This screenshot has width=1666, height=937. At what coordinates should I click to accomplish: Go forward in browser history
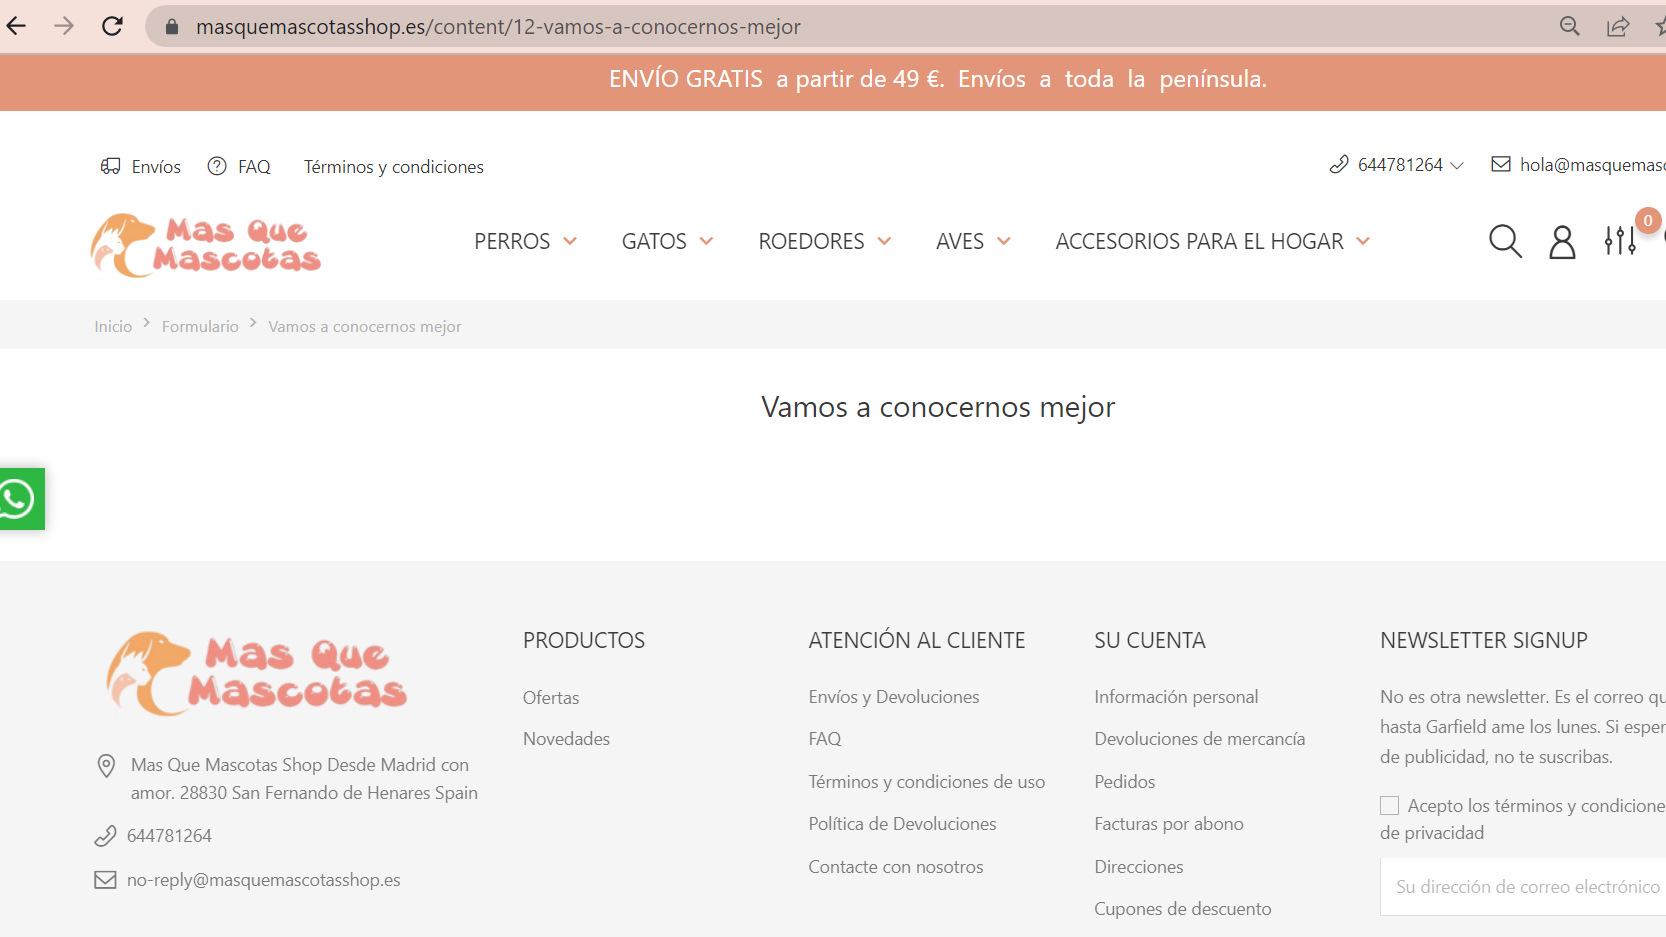[64, 26]
